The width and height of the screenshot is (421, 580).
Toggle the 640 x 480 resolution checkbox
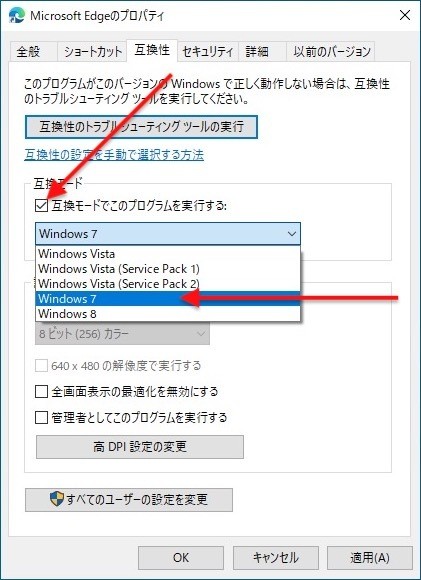pyautogui.click(x=41, y=366)
